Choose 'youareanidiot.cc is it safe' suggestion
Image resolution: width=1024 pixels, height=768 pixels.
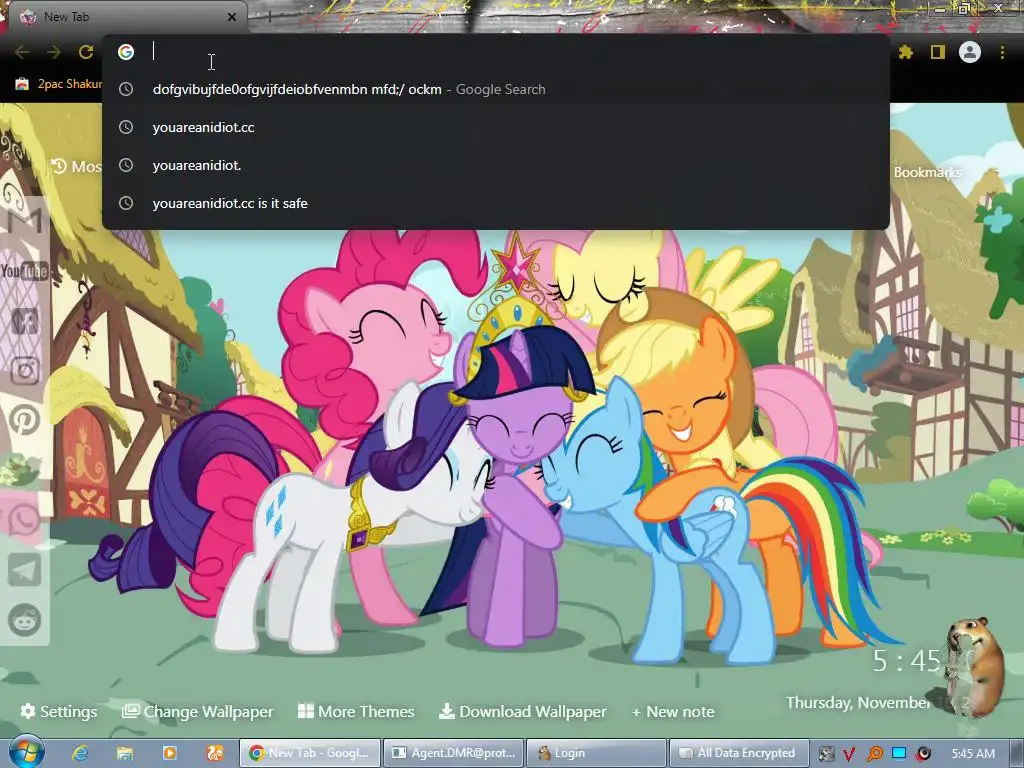point(496,203)
